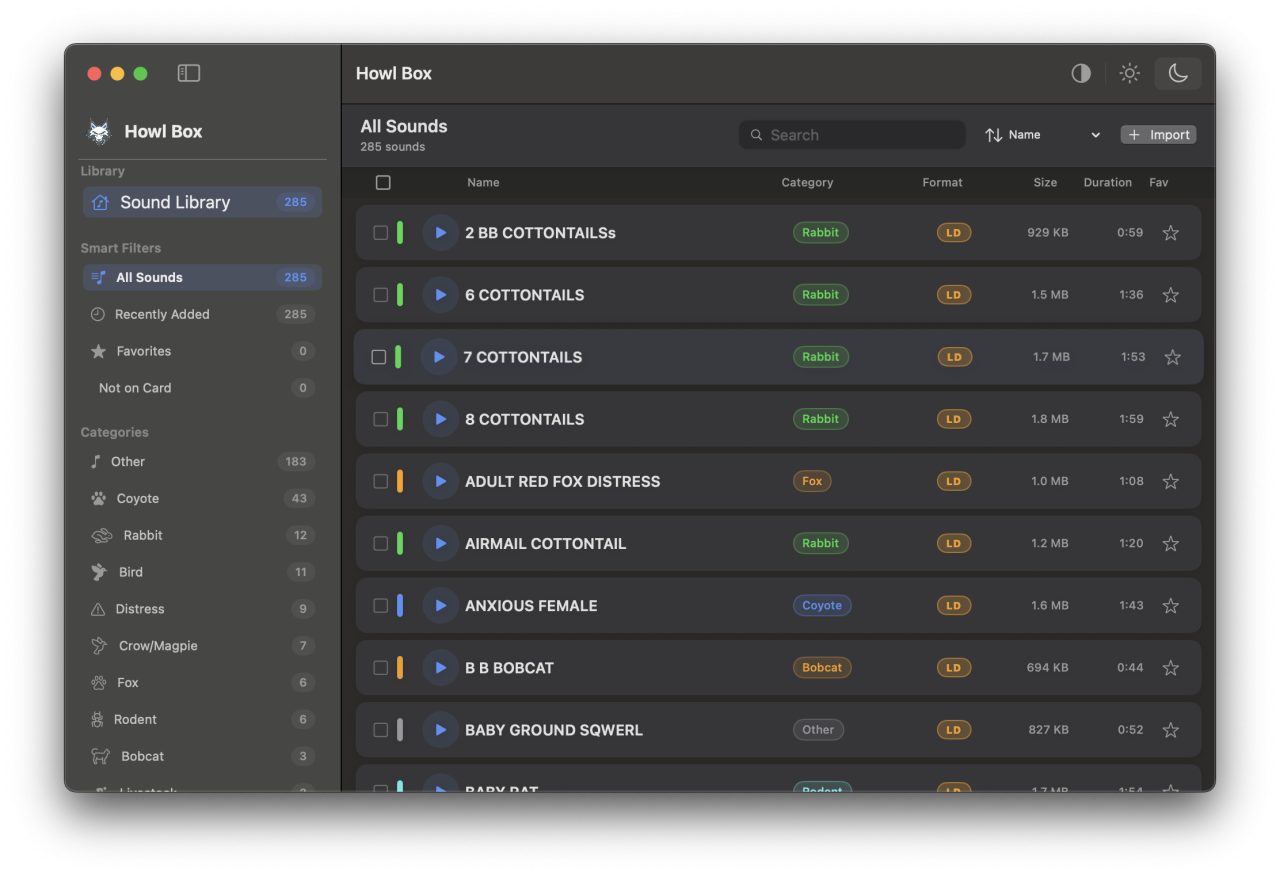Play the ADULT RED FOX DISTRESS sound

[440, 481]
